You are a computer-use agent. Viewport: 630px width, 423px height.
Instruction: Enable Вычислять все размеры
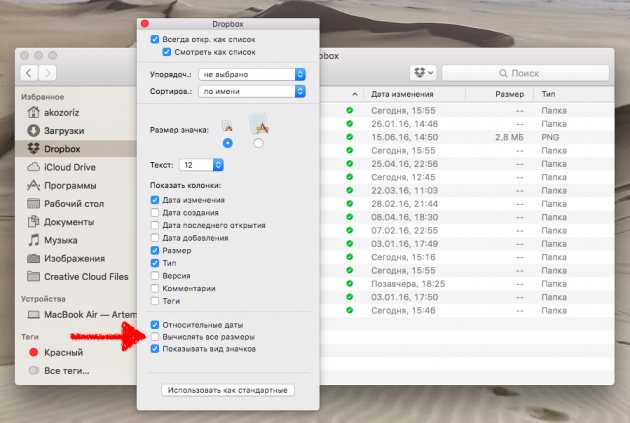(155, 337)
